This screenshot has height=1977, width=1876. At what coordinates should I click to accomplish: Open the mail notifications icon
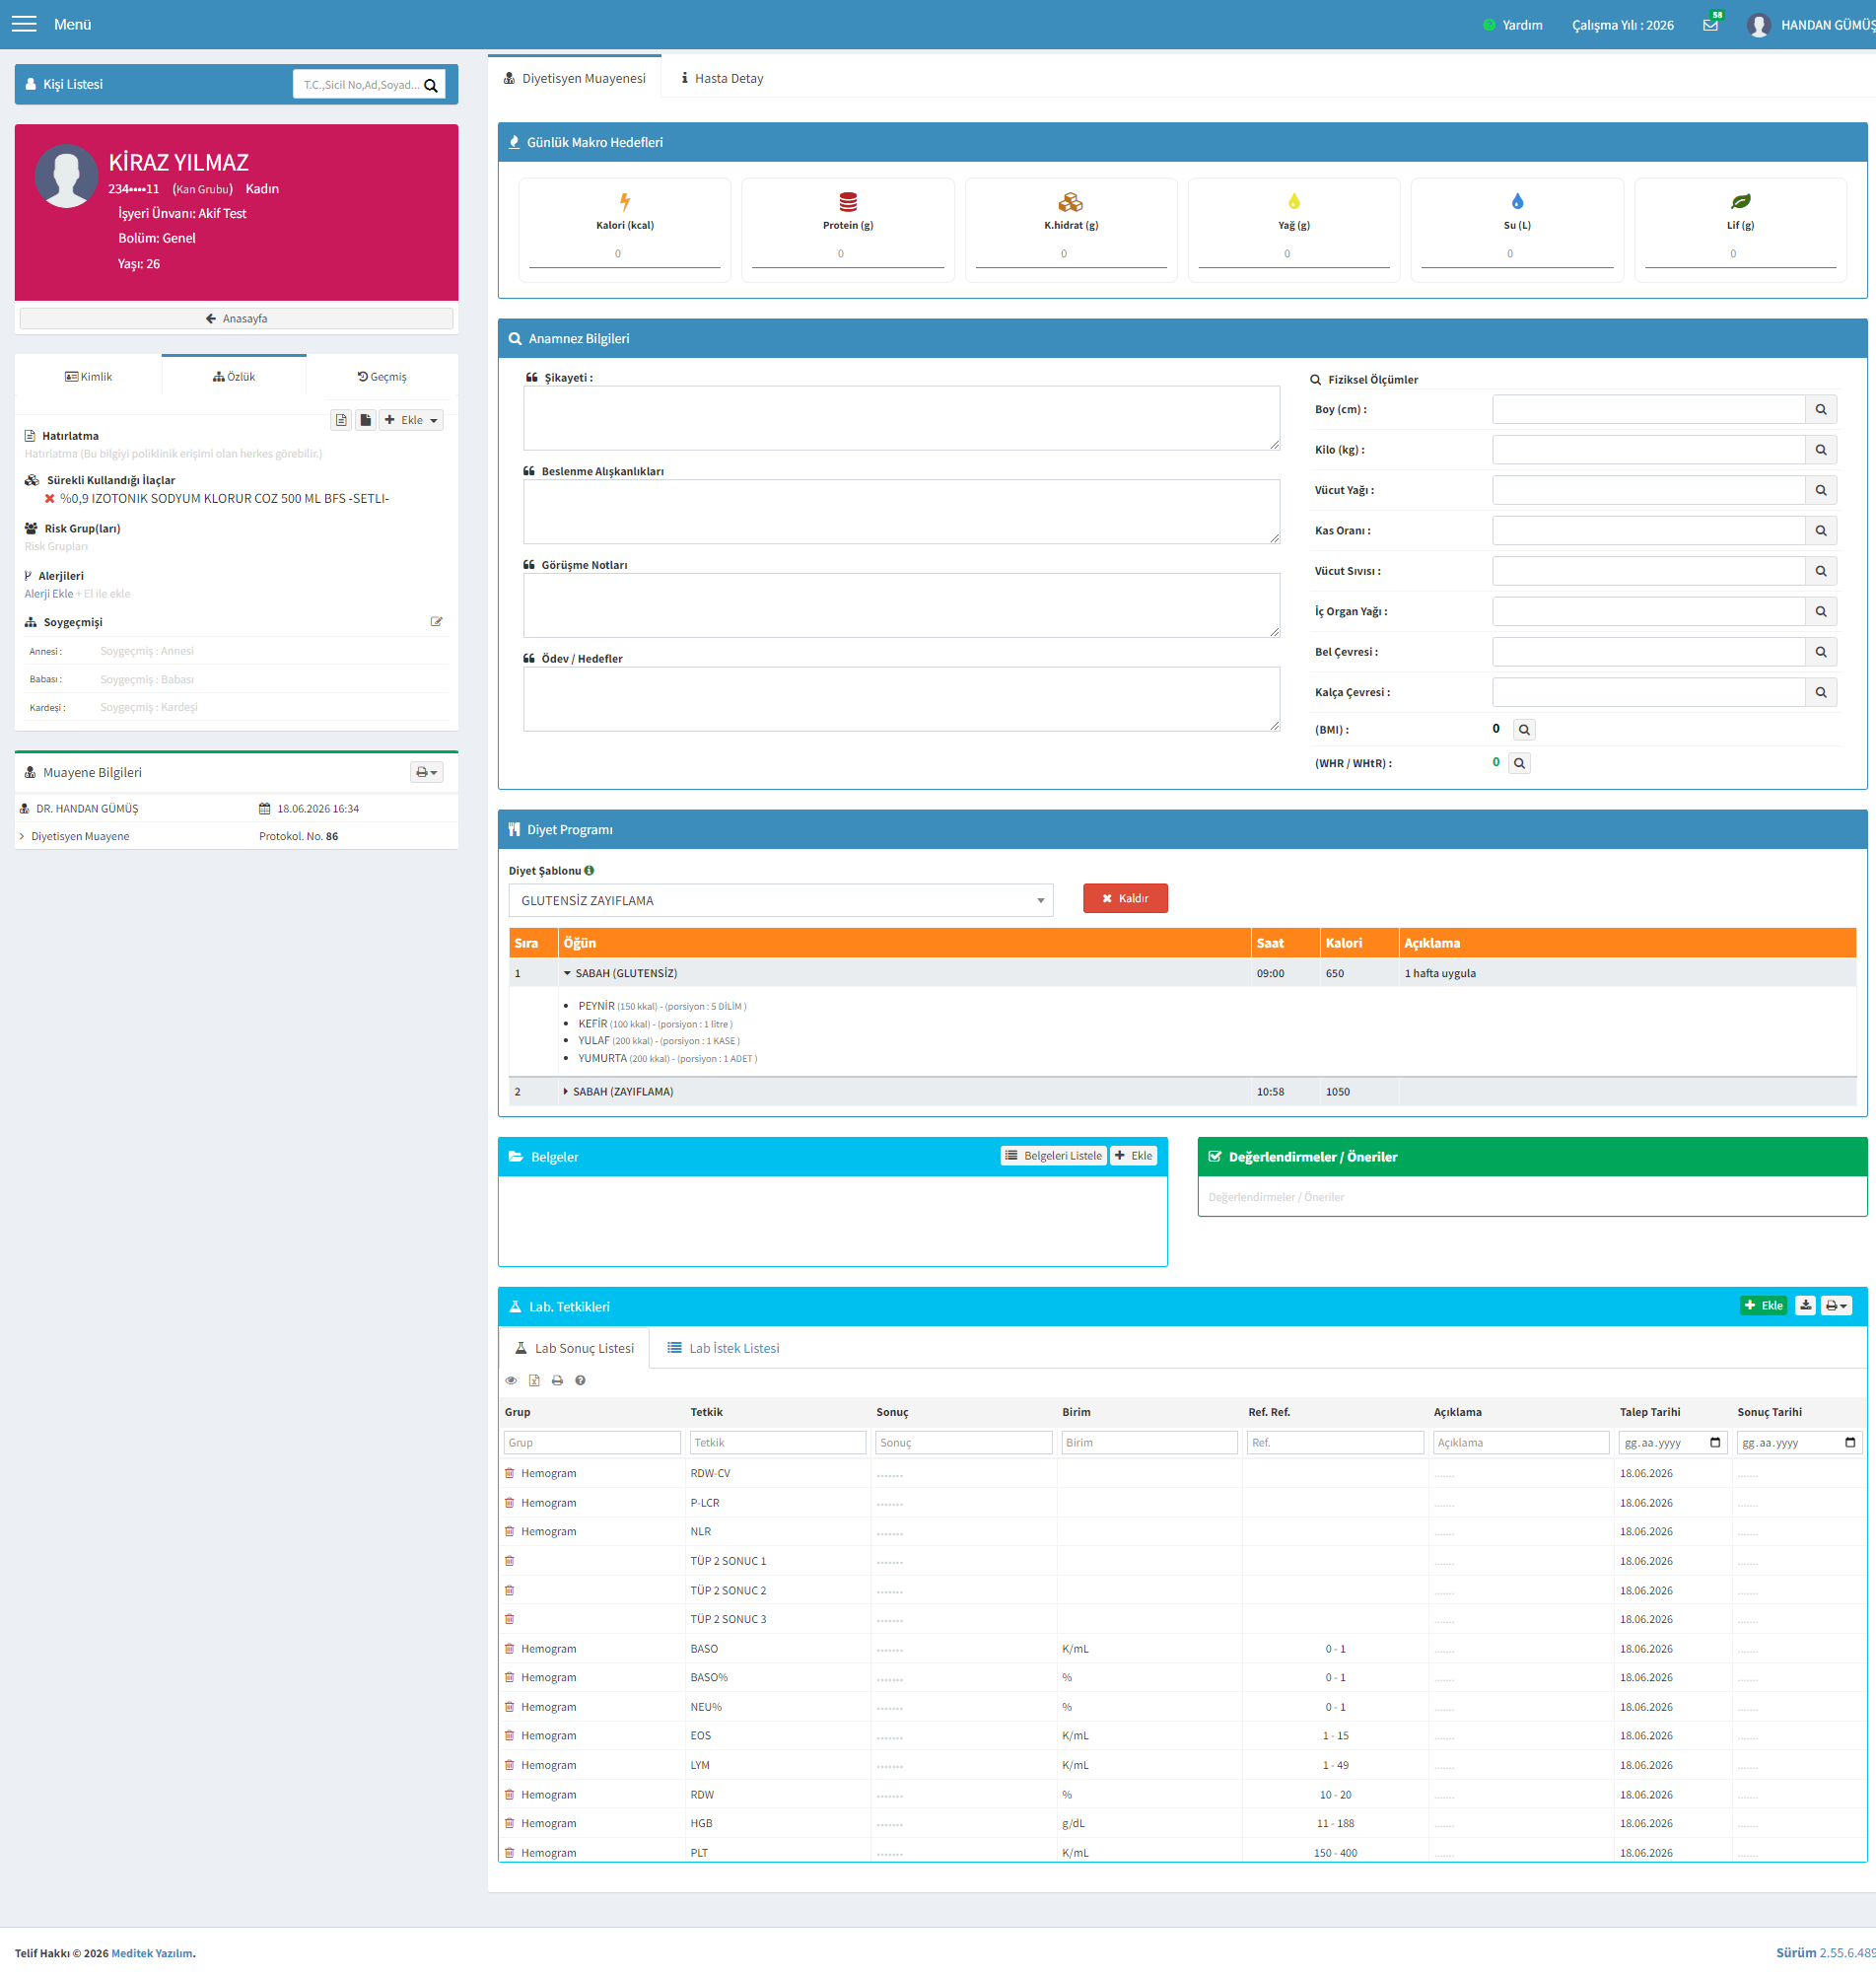[1710, 25]
